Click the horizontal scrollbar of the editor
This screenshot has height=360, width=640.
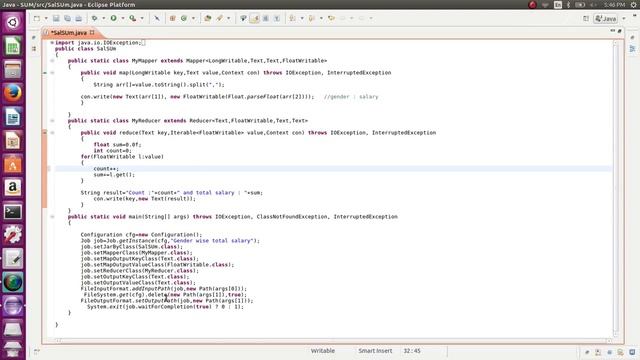click(x=333, y=340)
